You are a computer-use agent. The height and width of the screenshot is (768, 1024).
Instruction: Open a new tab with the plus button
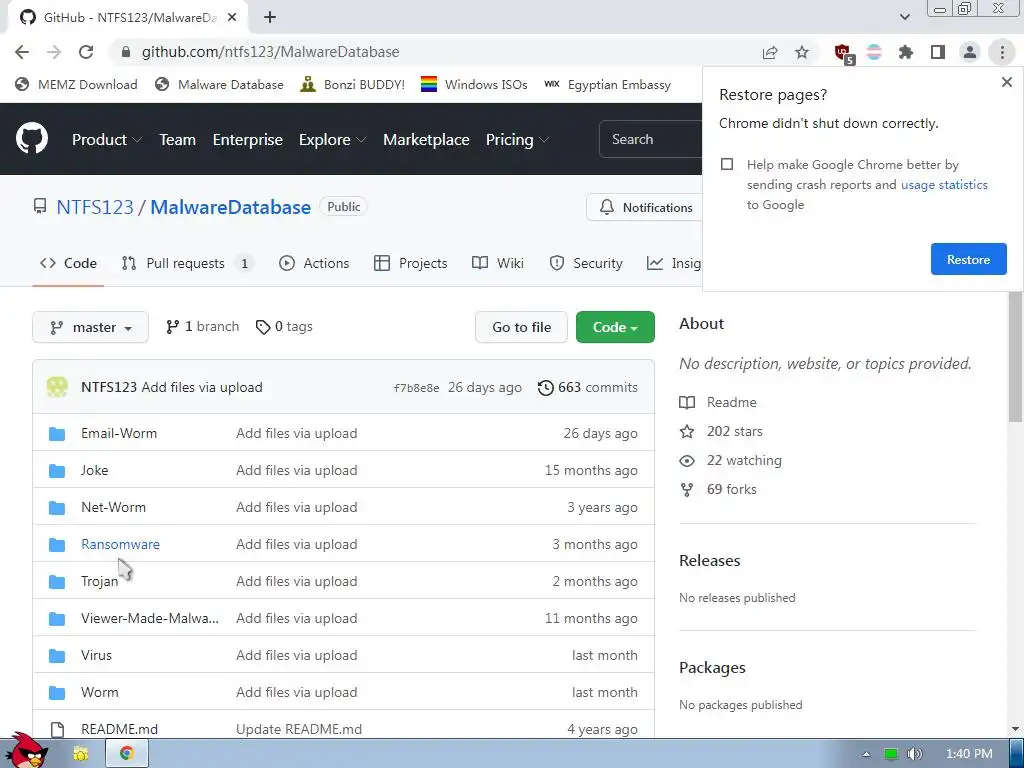point(270,18)
